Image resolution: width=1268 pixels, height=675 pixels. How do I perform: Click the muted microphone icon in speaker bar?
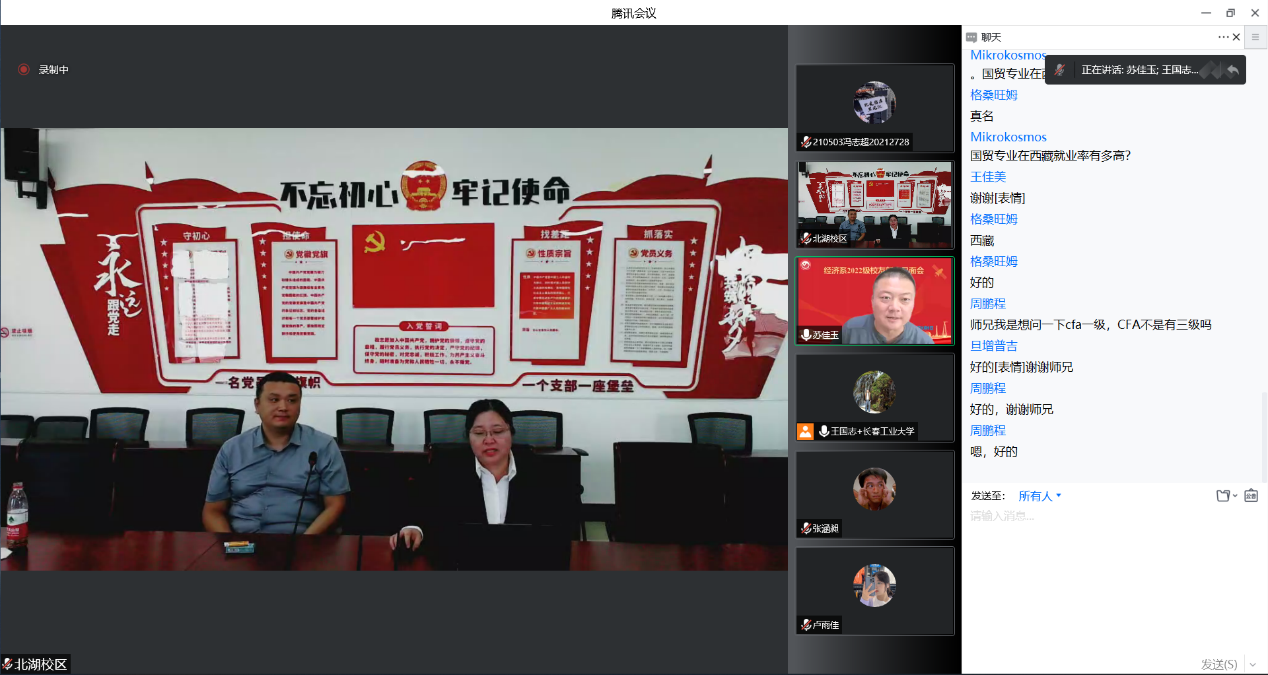pyautogui.click(x=1059, y=70)
